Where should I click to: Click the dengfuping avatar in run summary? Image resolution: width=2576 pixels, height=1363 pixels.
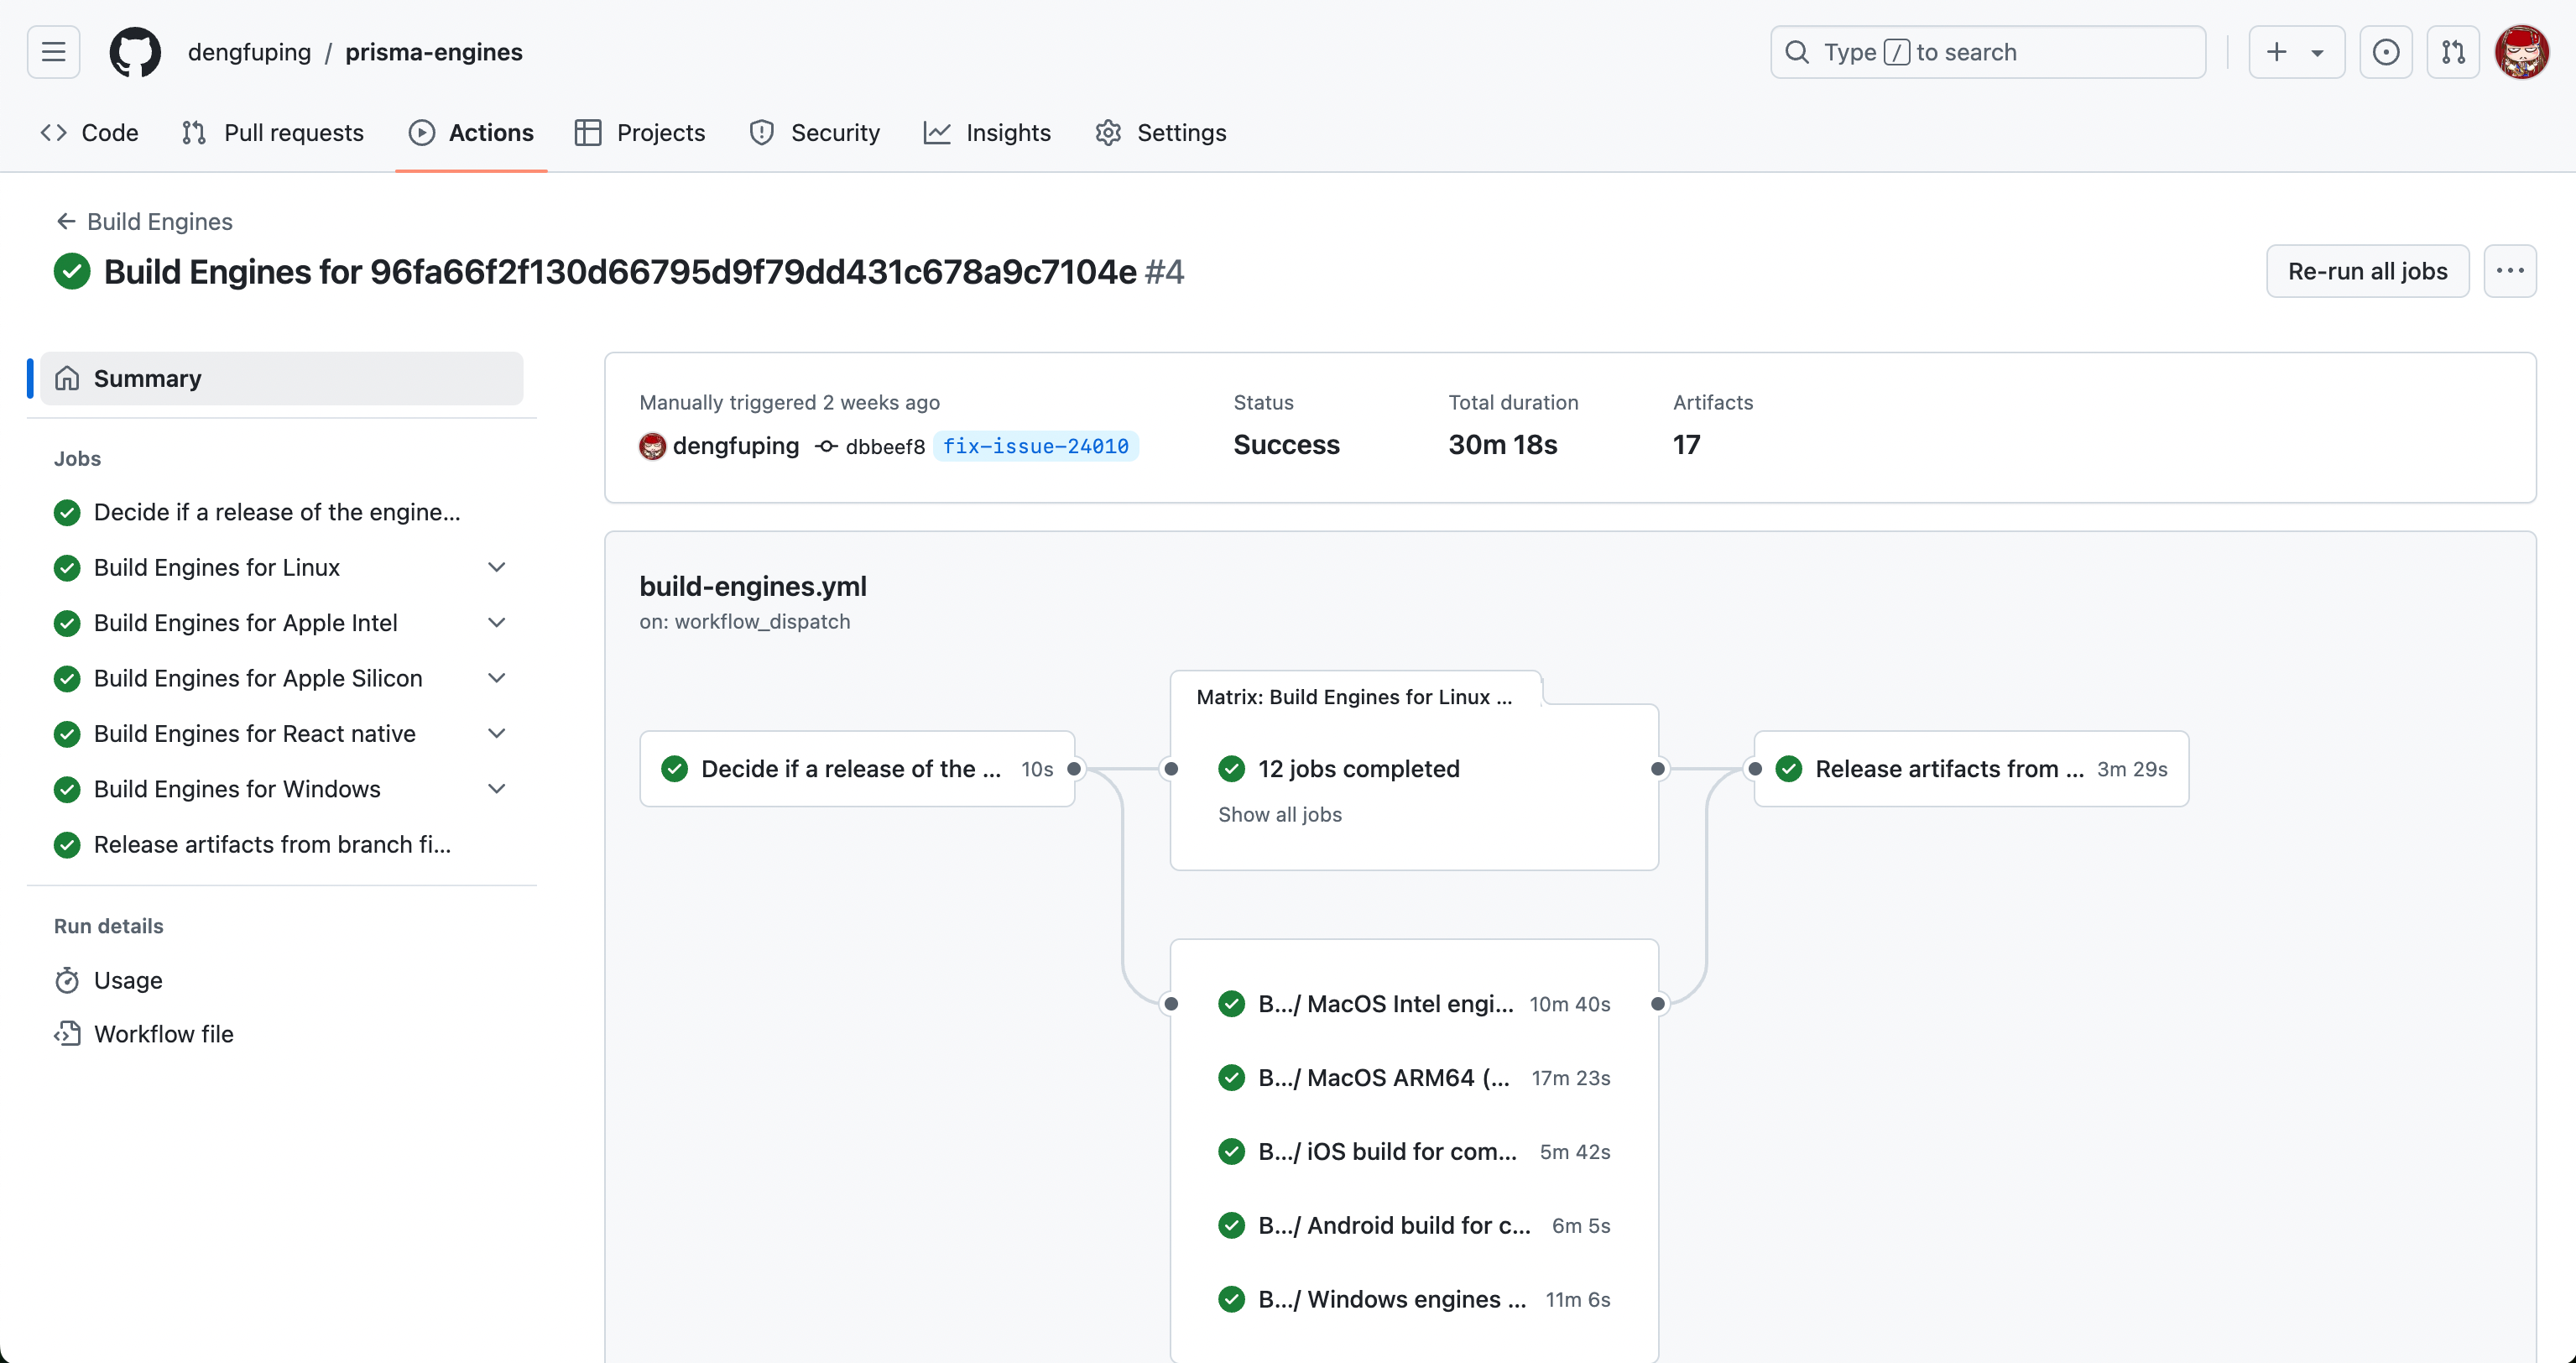point(652,446)
